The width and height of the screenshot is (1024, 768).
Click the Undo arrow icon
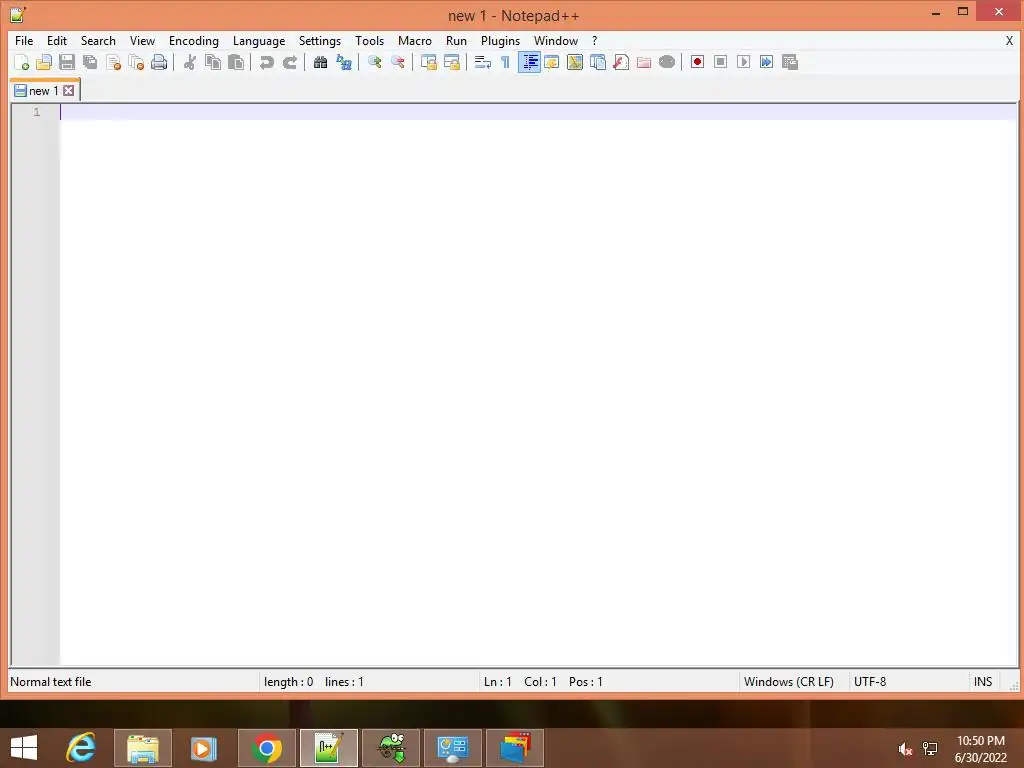pos(266,62)
